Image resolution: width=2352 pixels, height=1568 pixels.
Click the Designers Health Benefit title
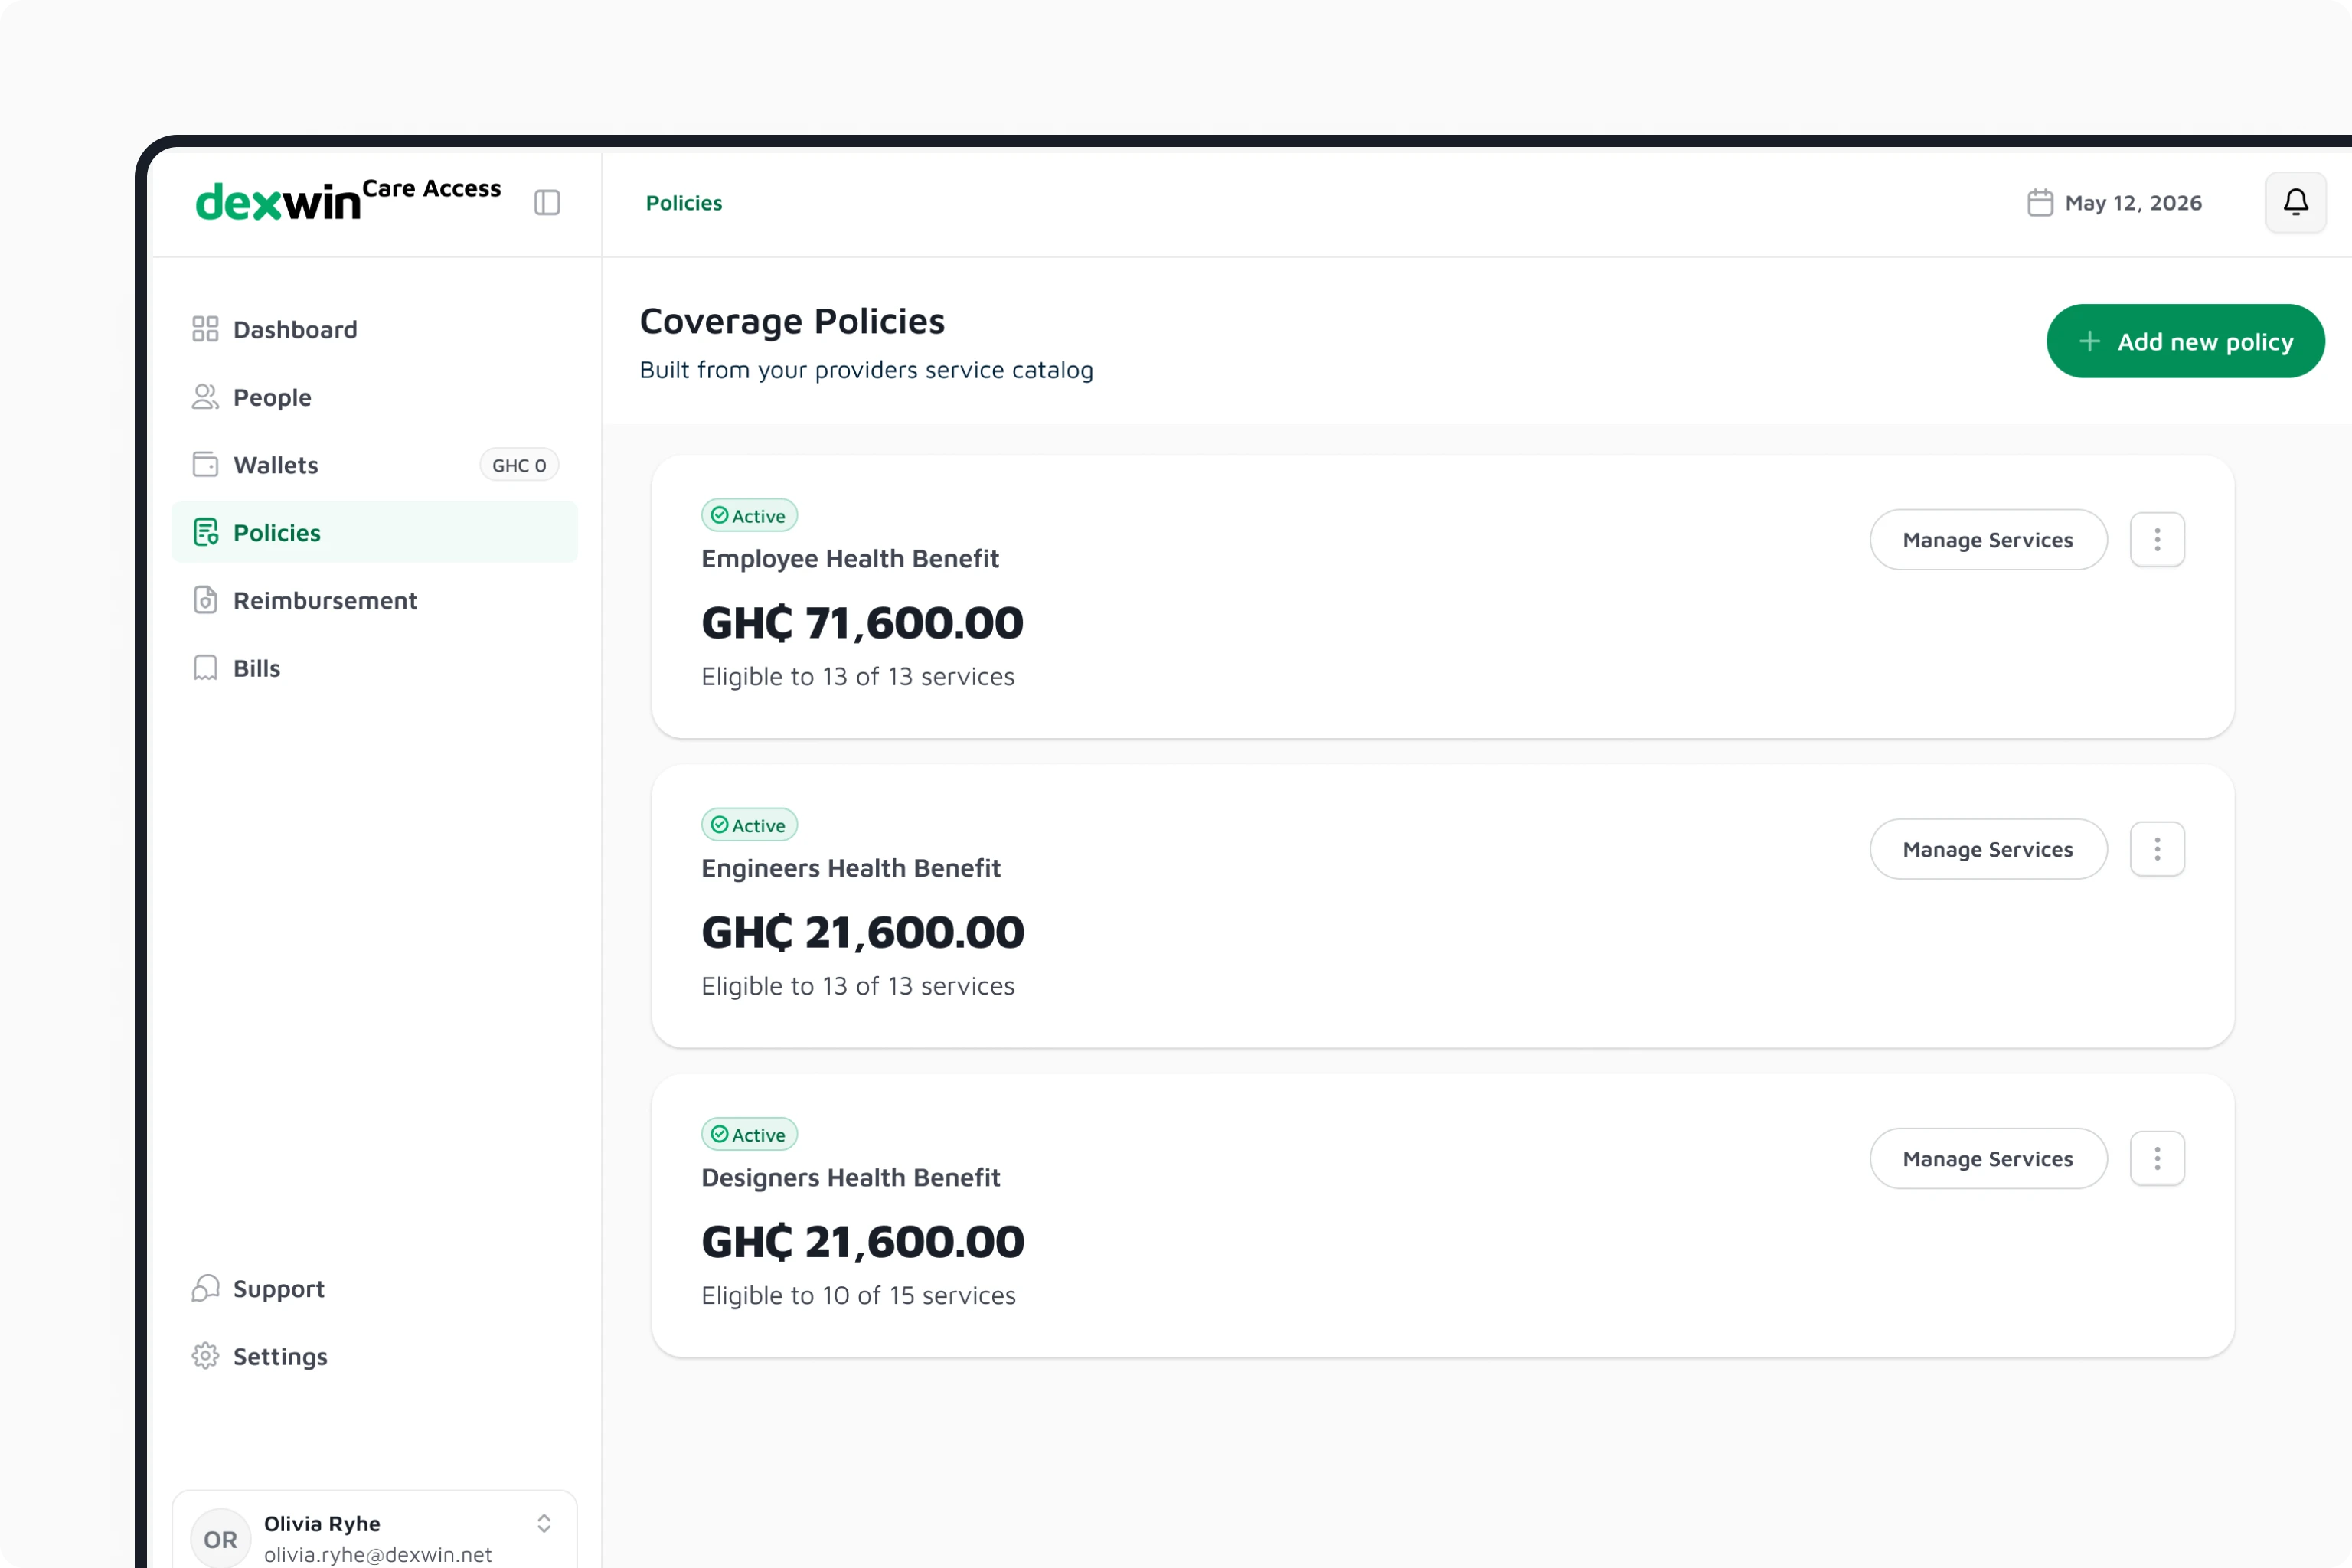(x=850, y=1178)
